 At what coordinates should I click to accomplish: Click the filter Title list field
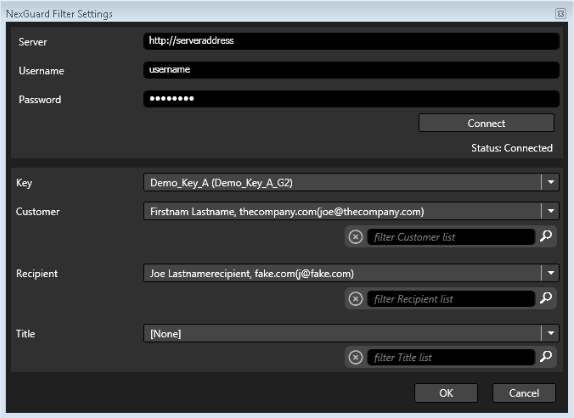[x=451, y=357]
